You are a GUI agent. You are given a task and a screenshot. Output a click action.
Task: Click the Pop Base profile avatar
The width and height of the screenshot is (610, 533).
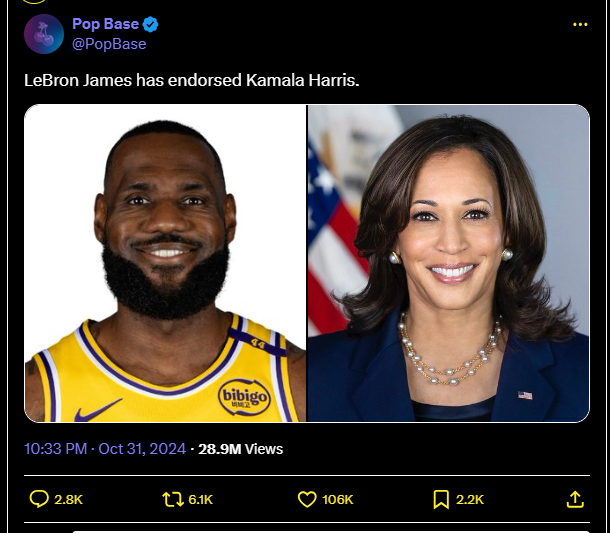44,34
